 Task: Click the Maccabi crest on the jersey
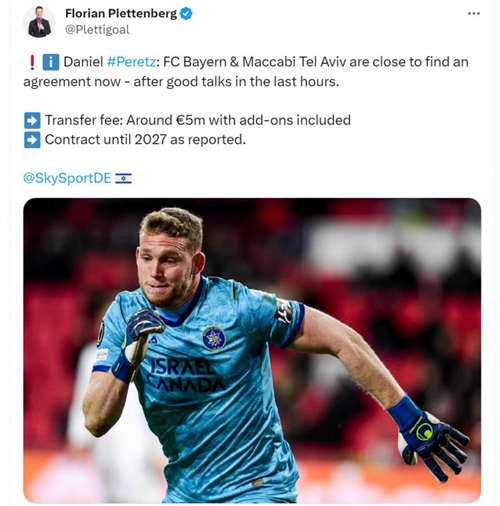(213, 338)
